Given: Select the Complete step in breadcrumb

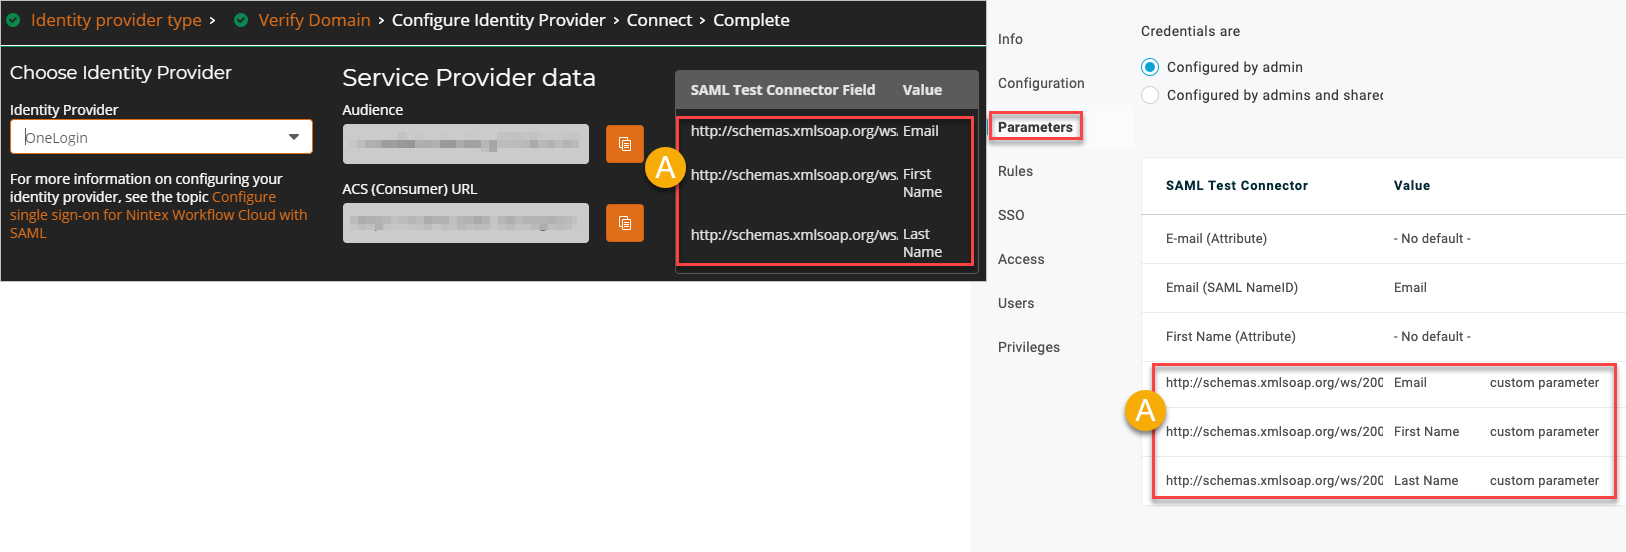Looking at the screenshot, I should tap(751, 20).
